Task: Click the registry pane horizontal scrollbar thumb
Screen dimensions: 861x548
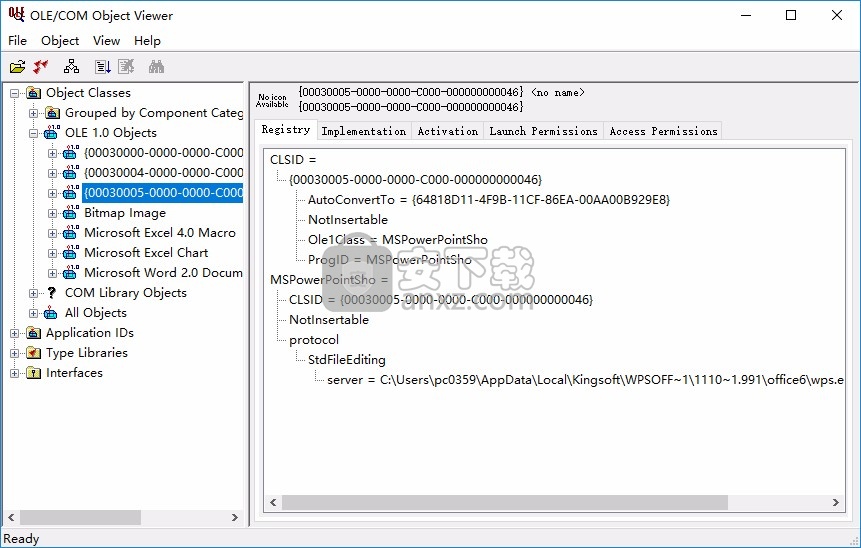Action: point(505,502)
